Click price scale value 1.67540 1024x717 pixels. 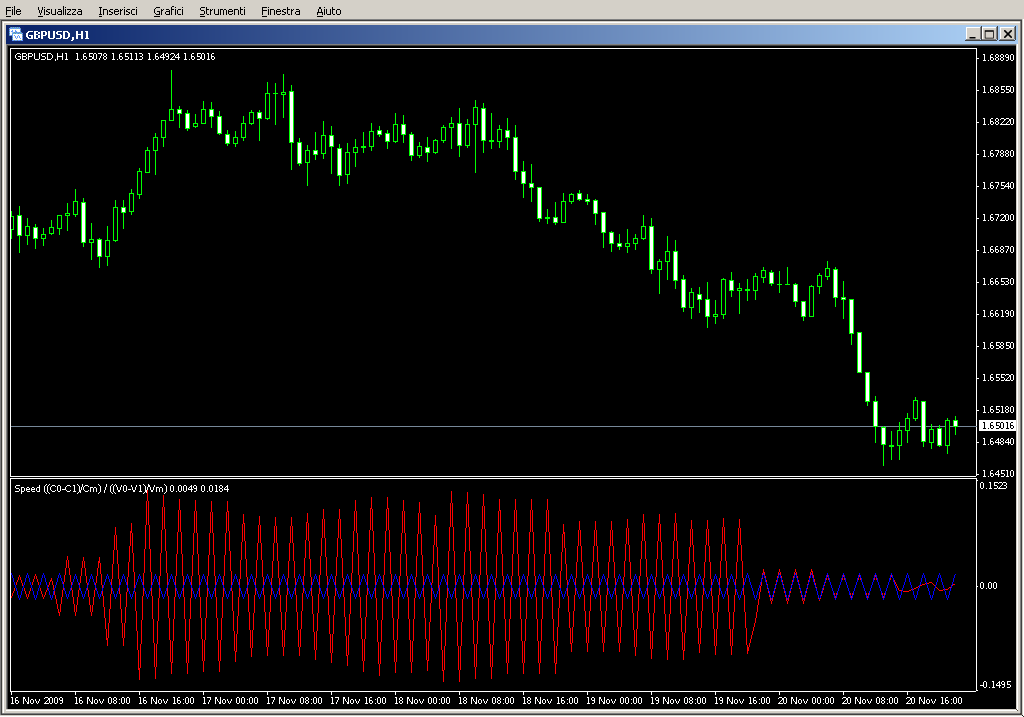(x=998, y=185)
